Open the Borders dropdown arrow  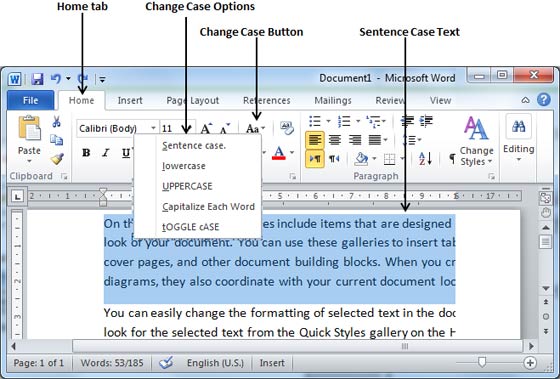tap(402, 159)
